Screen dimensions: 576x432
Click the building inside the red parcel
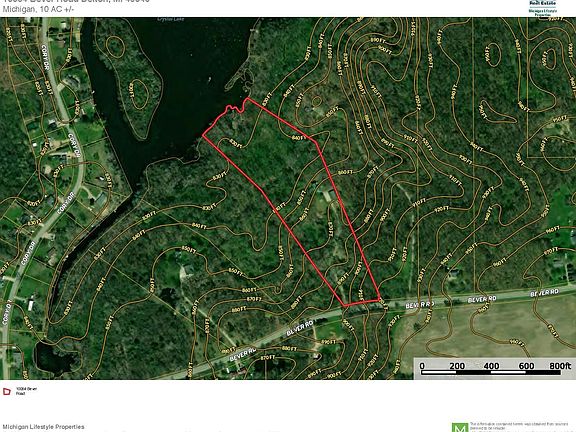328,194
